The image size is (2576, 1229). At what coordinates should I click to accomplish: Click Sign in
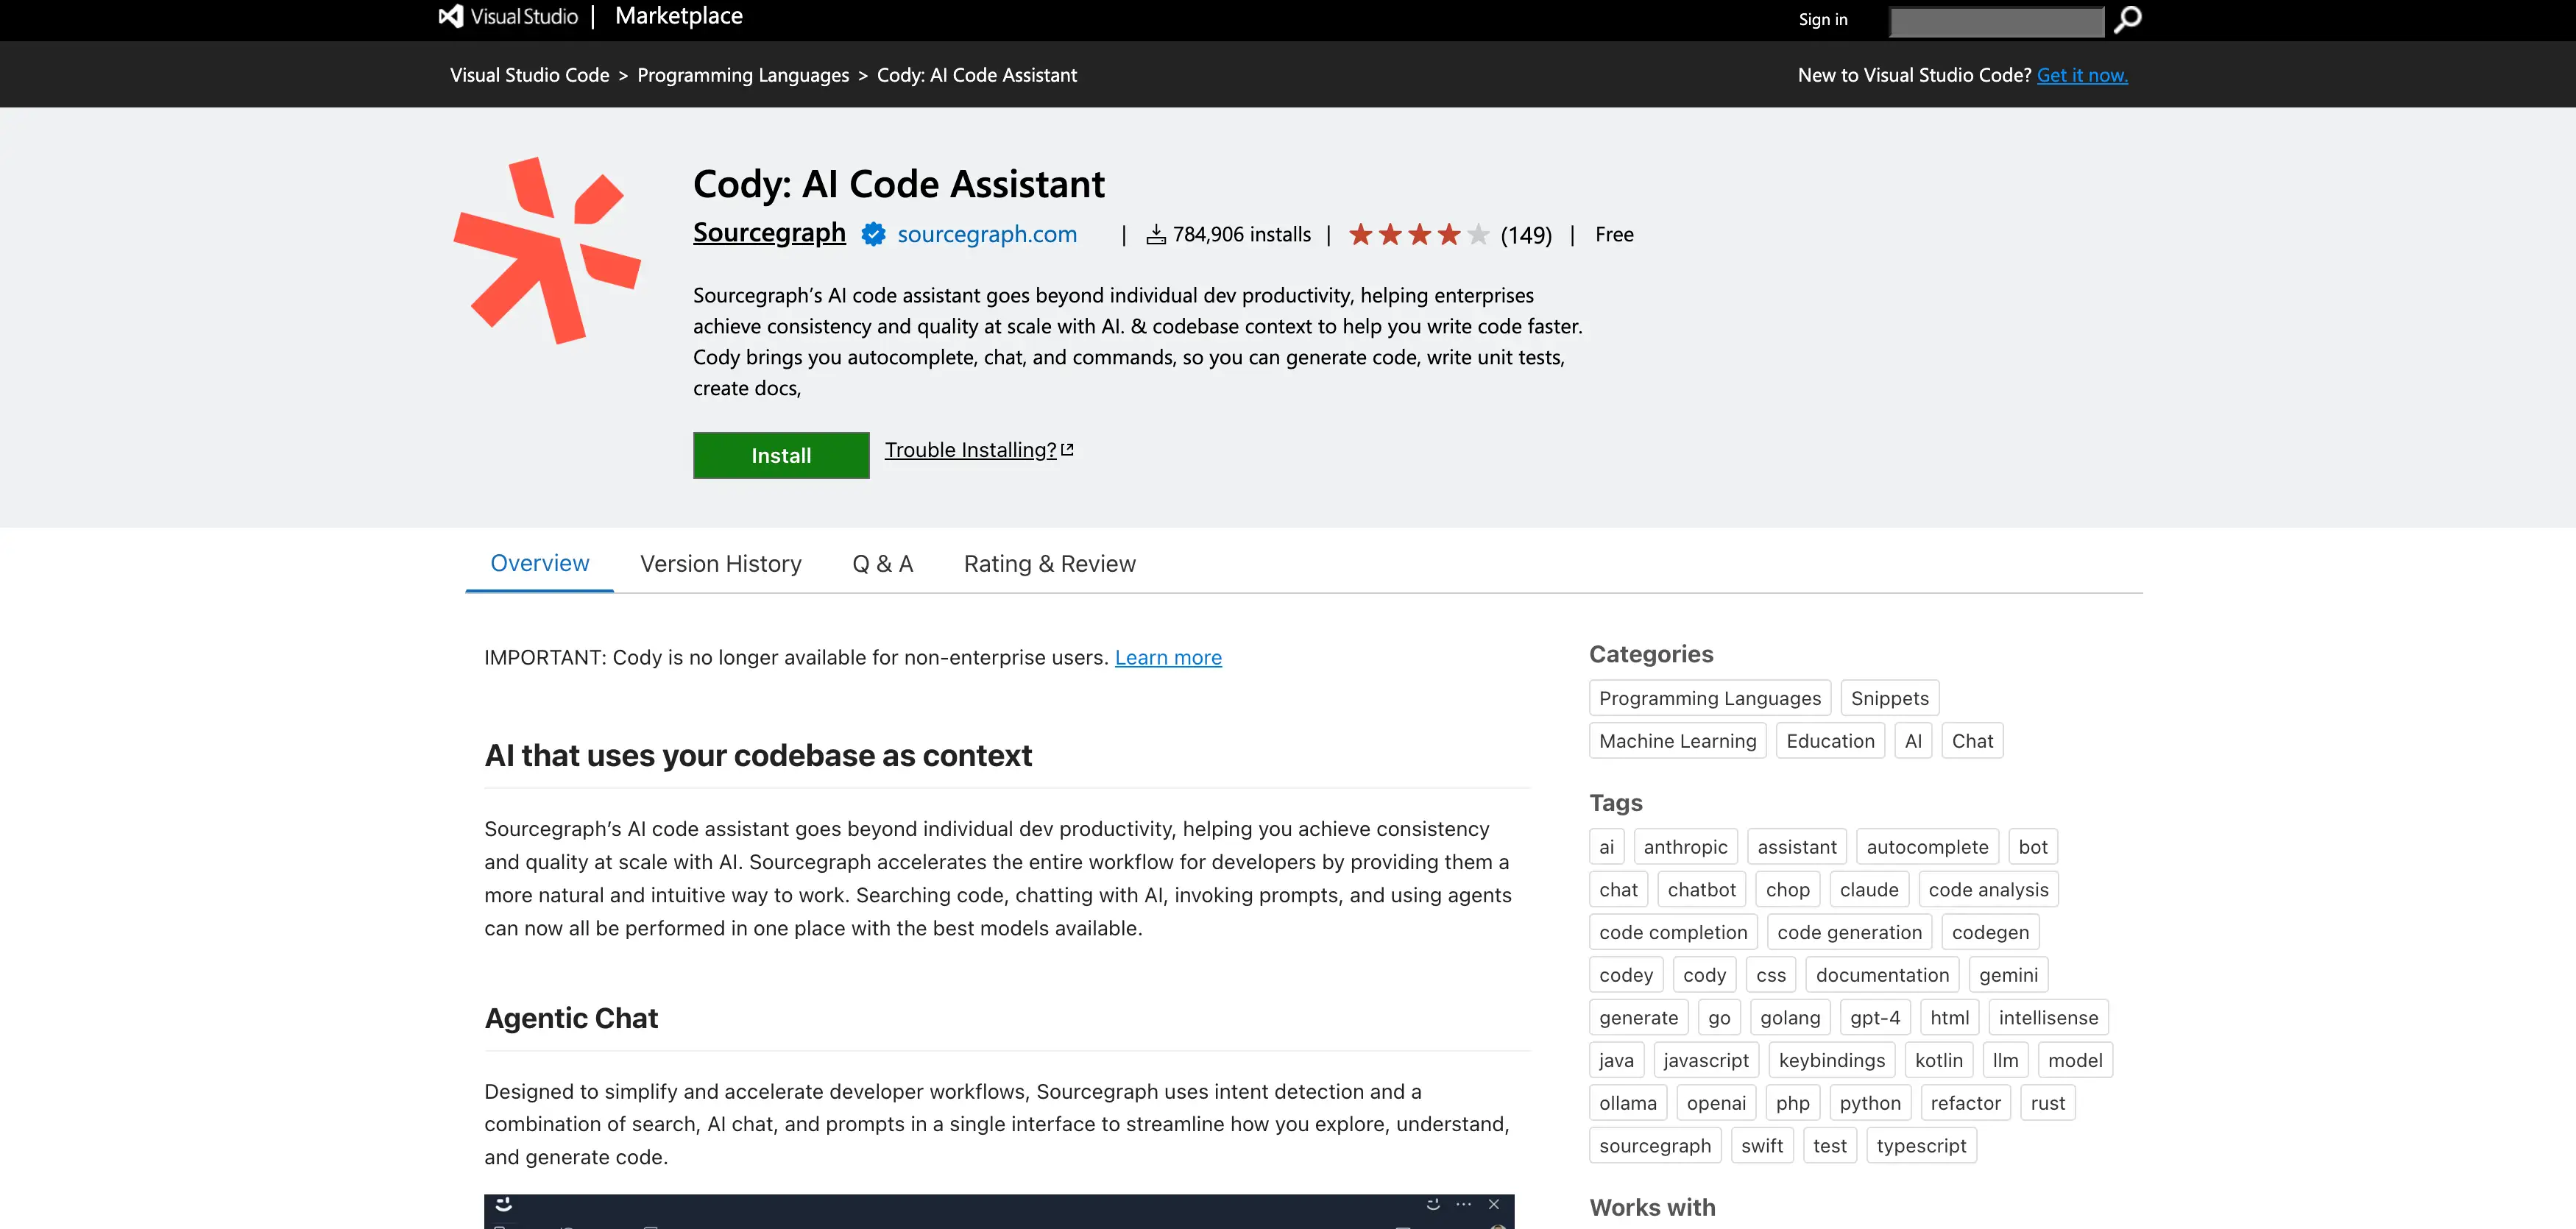[1822, 19]
